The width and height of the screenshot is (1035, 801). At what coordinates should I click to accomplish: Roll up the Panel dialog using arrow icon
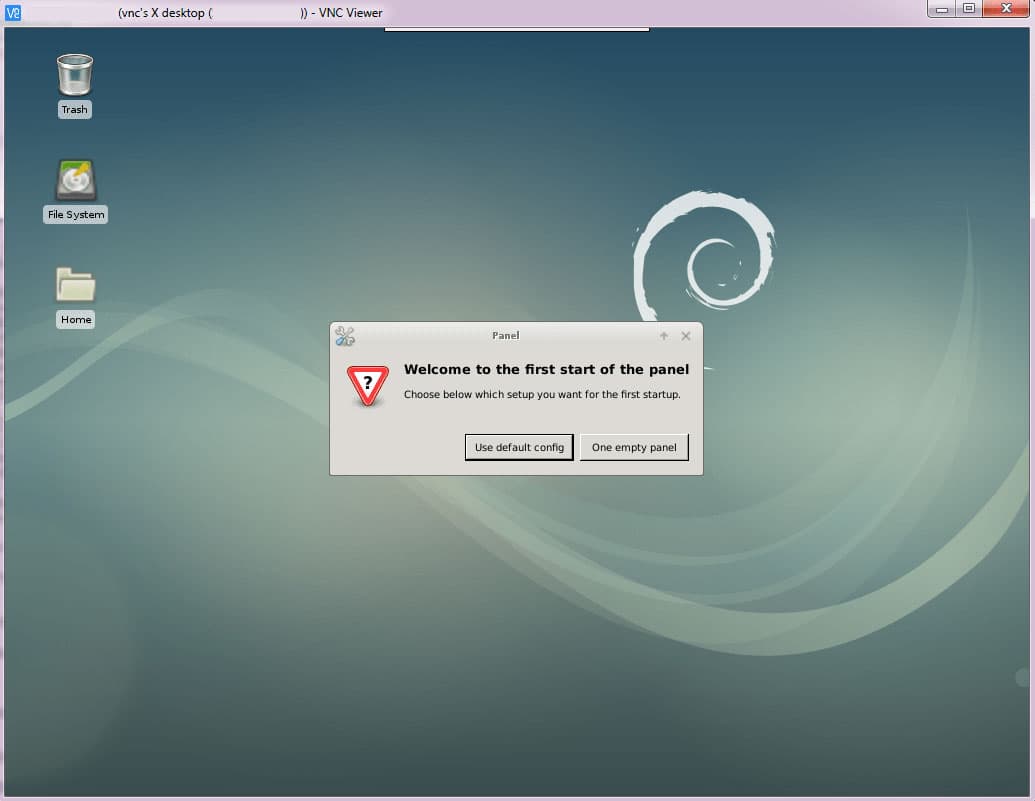[664, 336]
